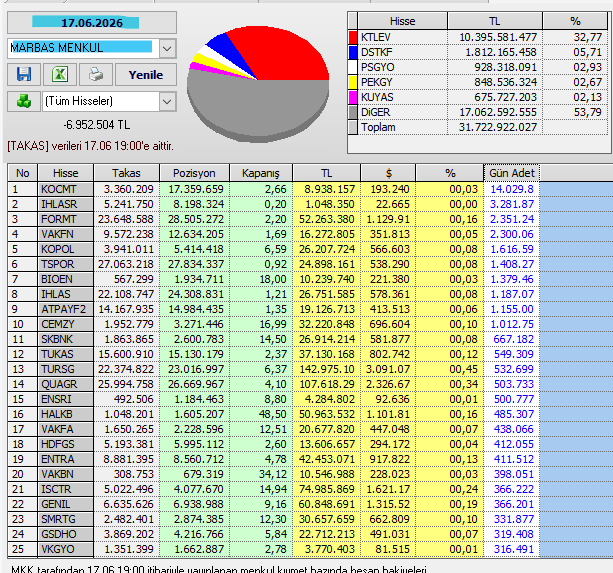This screenshot has width=613, height=573.
Task: Sort by the $ column header
Action: [388, 173]
